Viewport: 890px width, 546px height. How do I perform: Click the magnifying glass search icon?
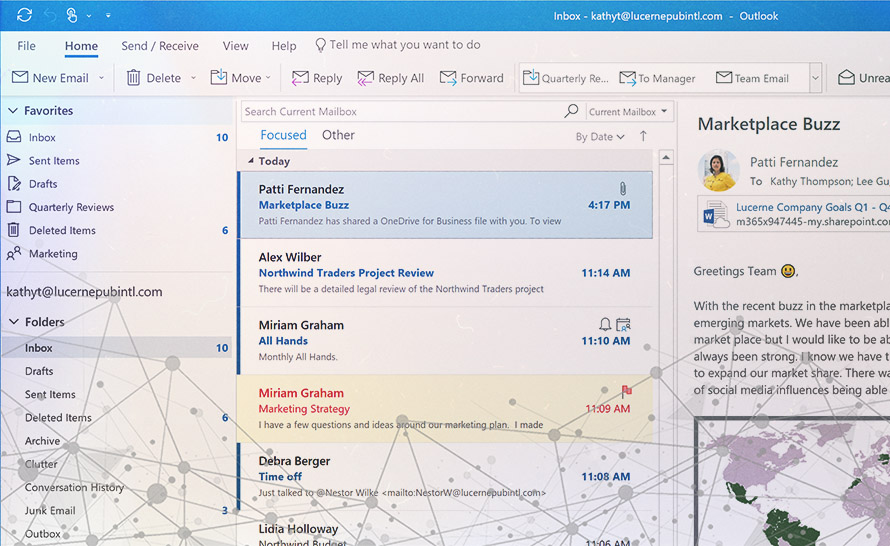pos(571,111)
